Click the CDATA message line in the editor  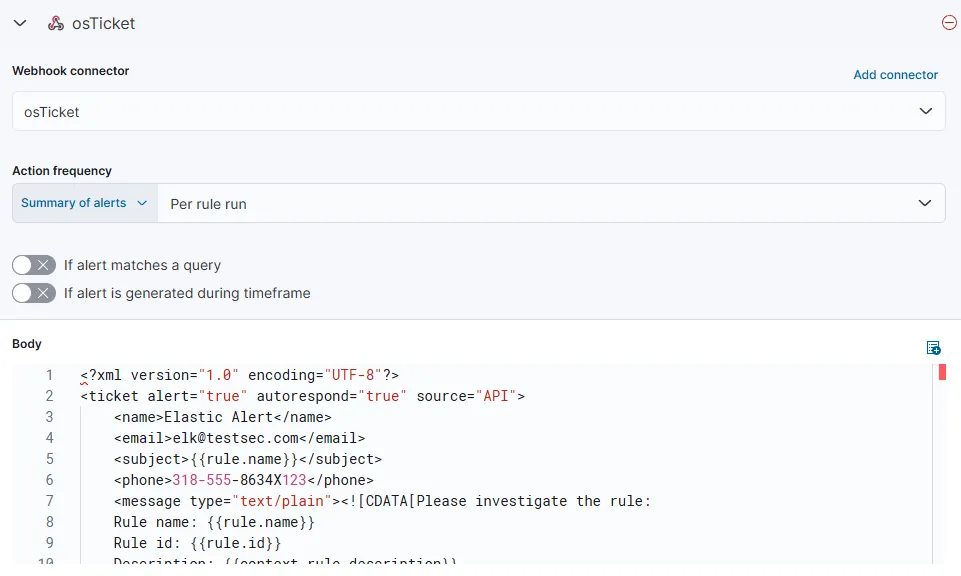click(x=400, y=500)
